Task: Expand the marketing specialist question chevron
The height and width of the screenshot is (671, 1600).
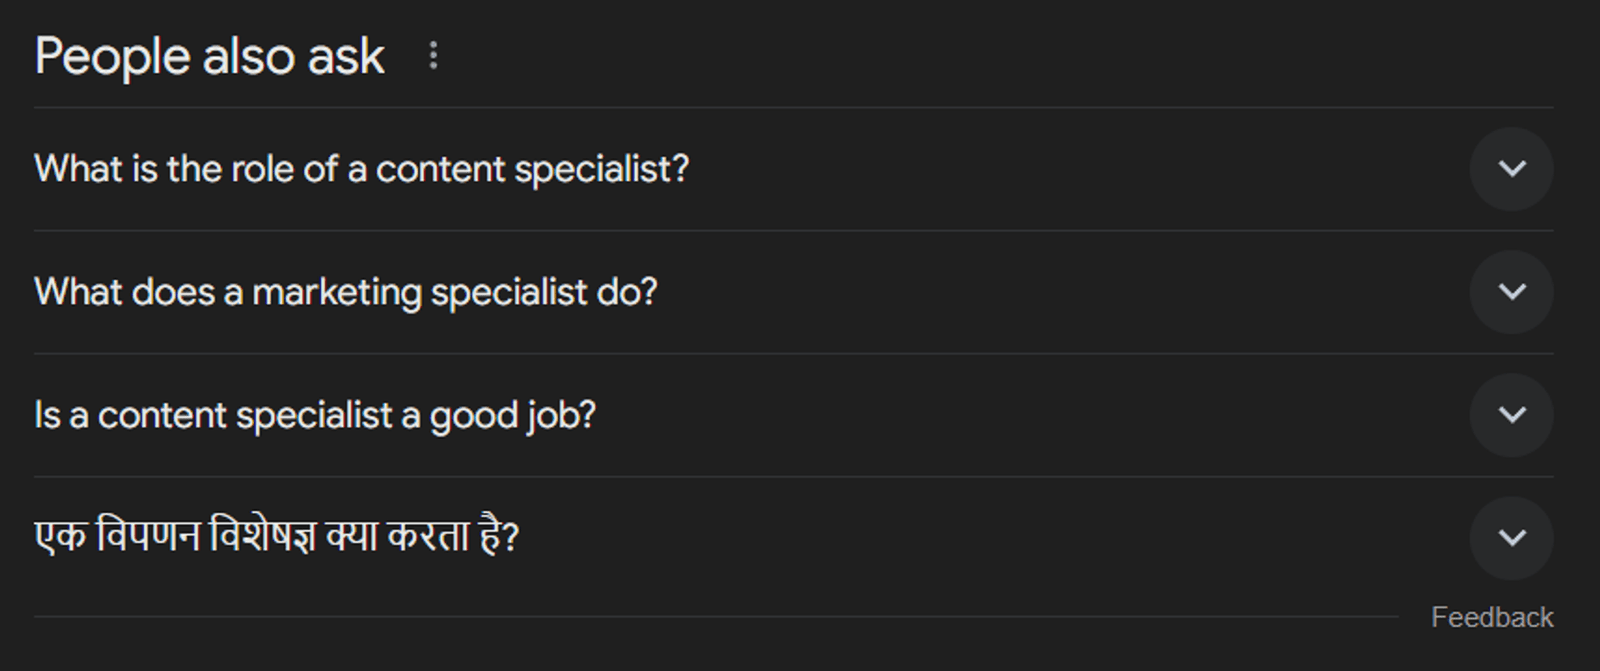Action: [1511, 292]
